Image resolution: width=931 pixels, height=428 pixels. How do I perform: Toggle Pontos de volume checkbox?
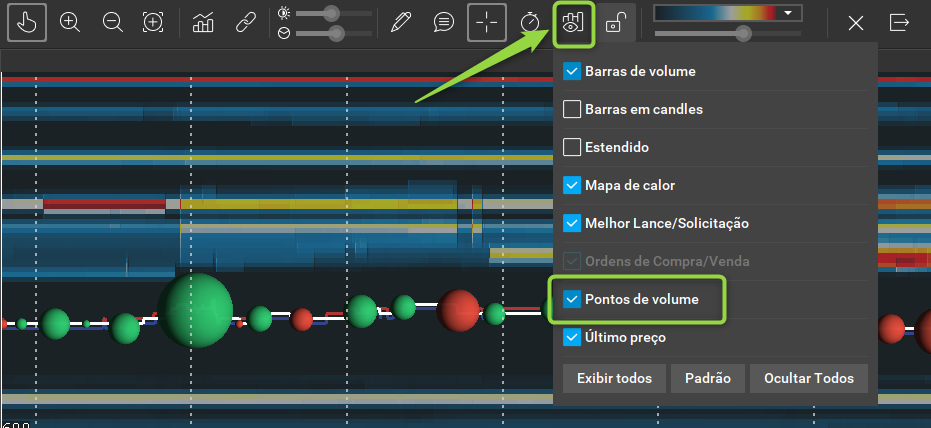(x=572, y=299)
